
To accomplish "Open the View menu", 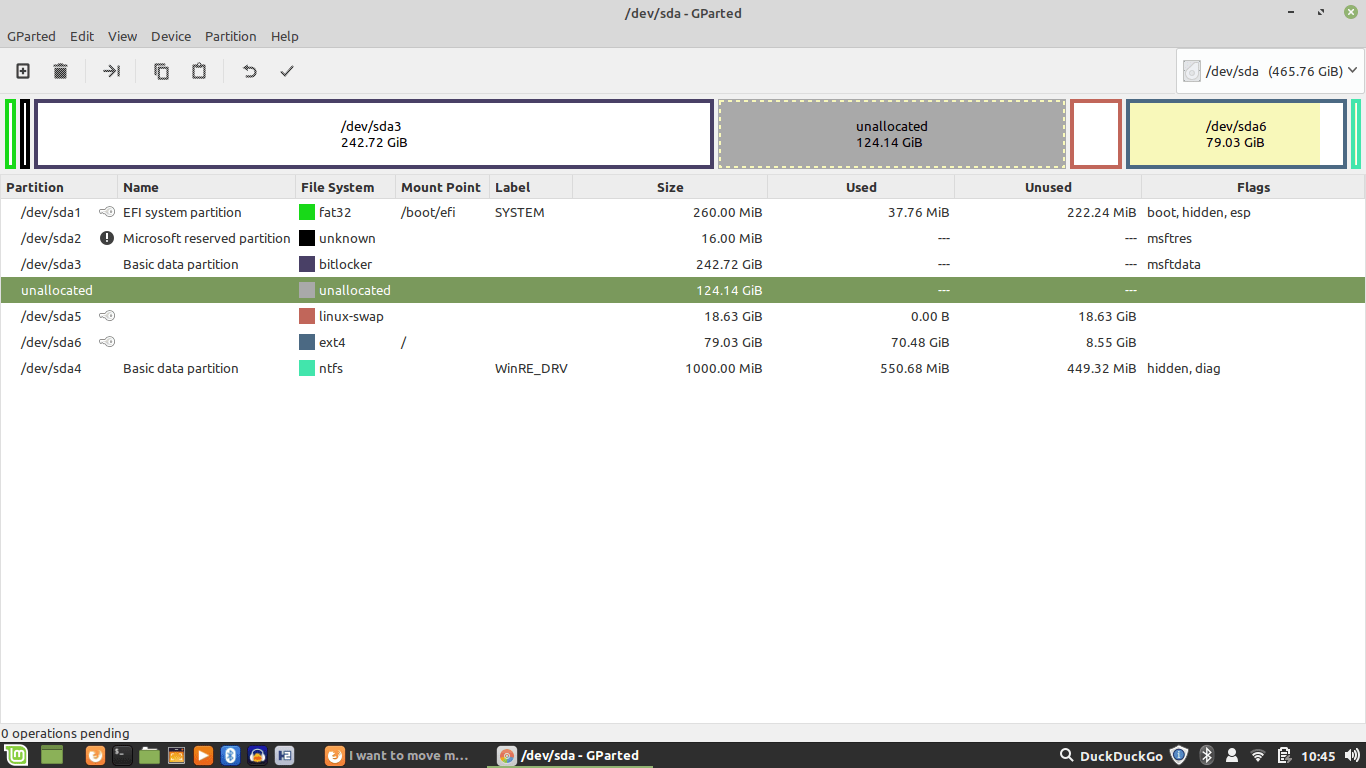I will click(x=122, y=36).
